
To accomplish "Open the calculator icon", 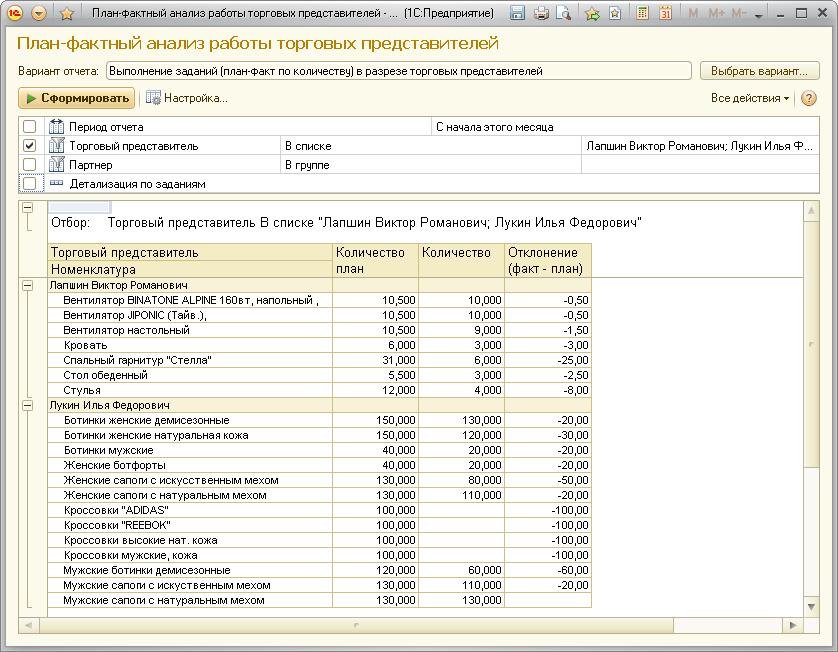I will tap(640, 14).
